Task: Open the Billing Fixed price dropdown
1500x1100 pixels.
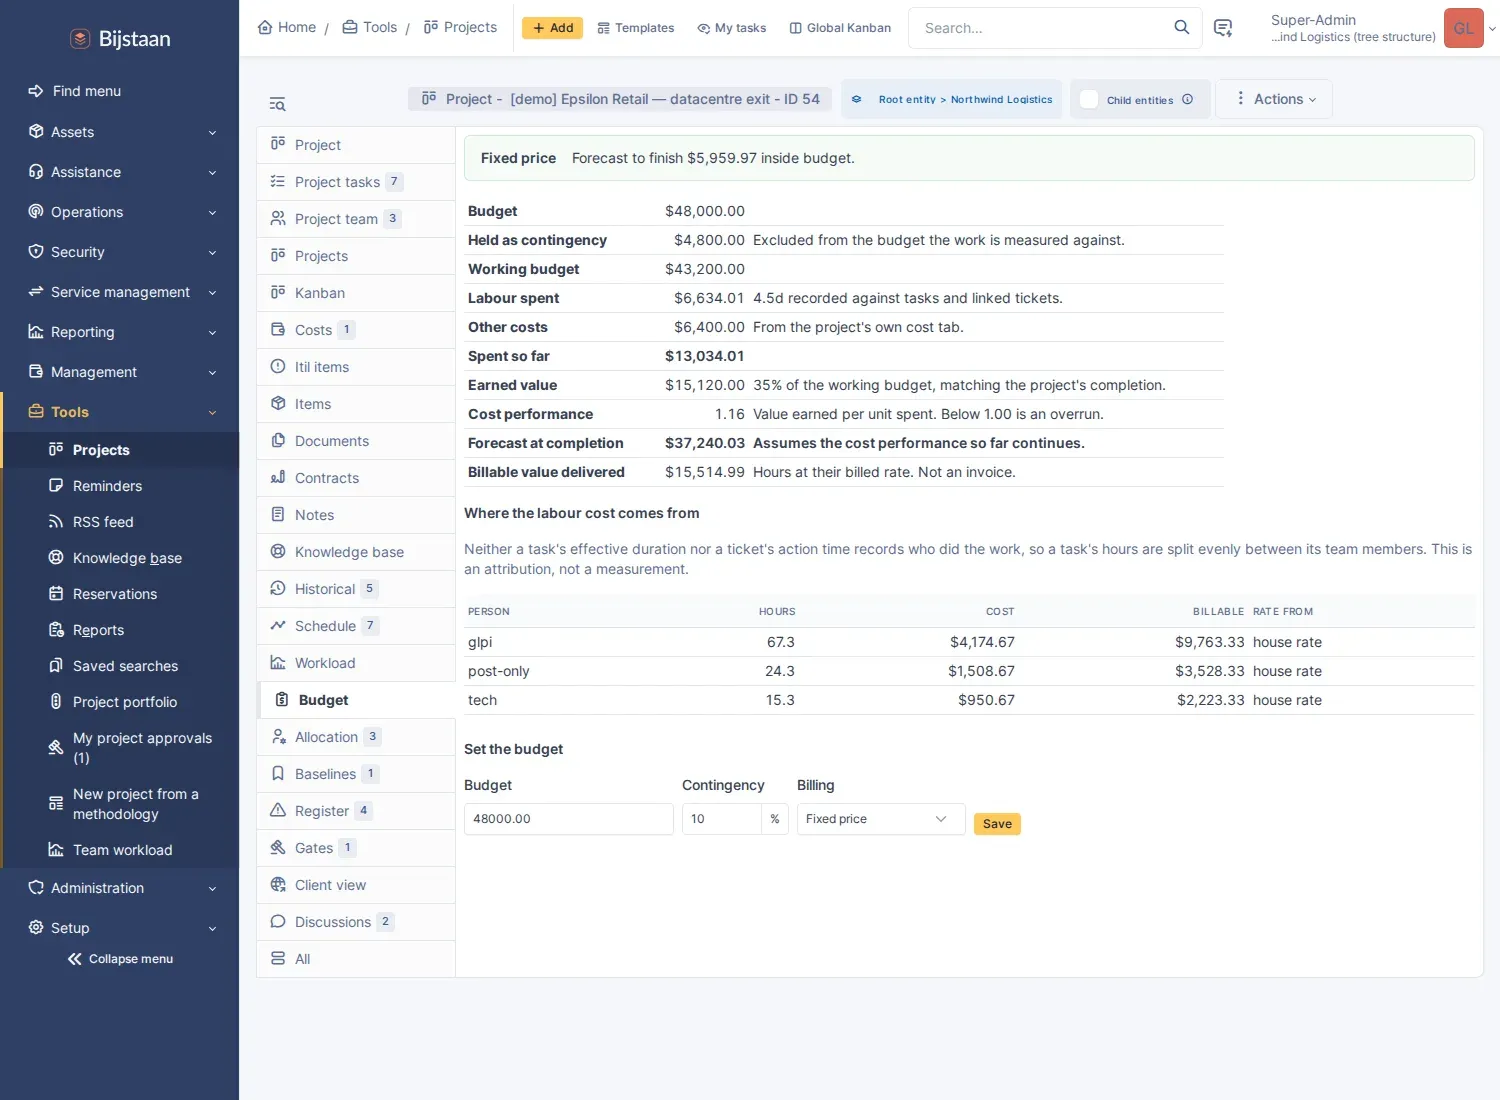Action: [x=881, y=819]
